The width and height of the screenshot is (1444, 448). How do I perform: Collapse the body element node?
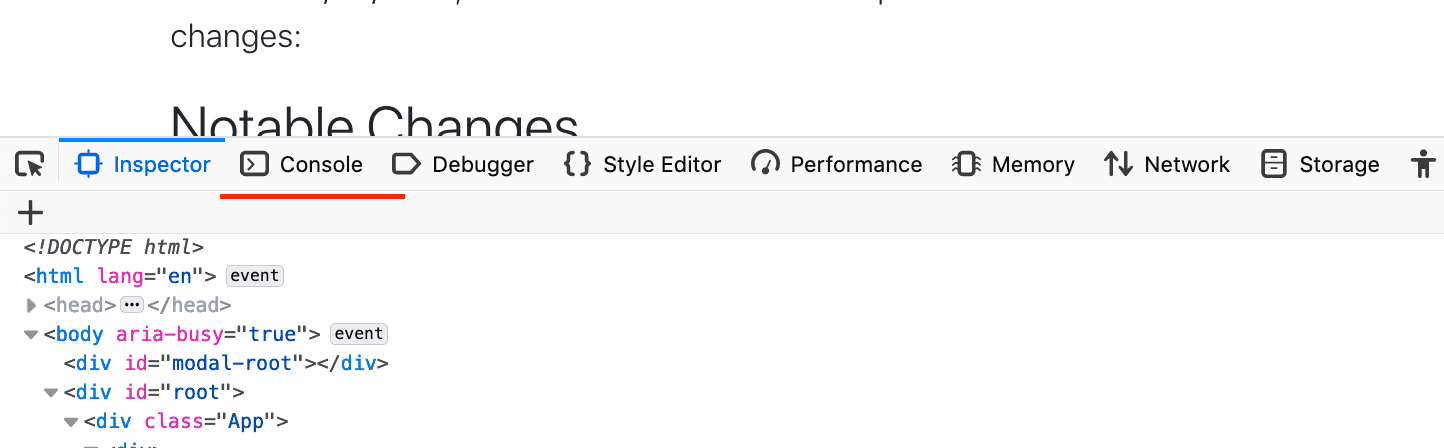(31, 334)
